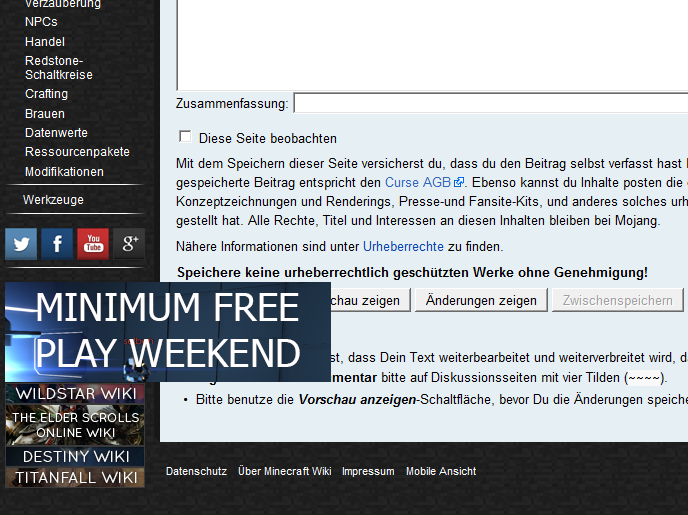Open the Urheberrechte link

403,247
